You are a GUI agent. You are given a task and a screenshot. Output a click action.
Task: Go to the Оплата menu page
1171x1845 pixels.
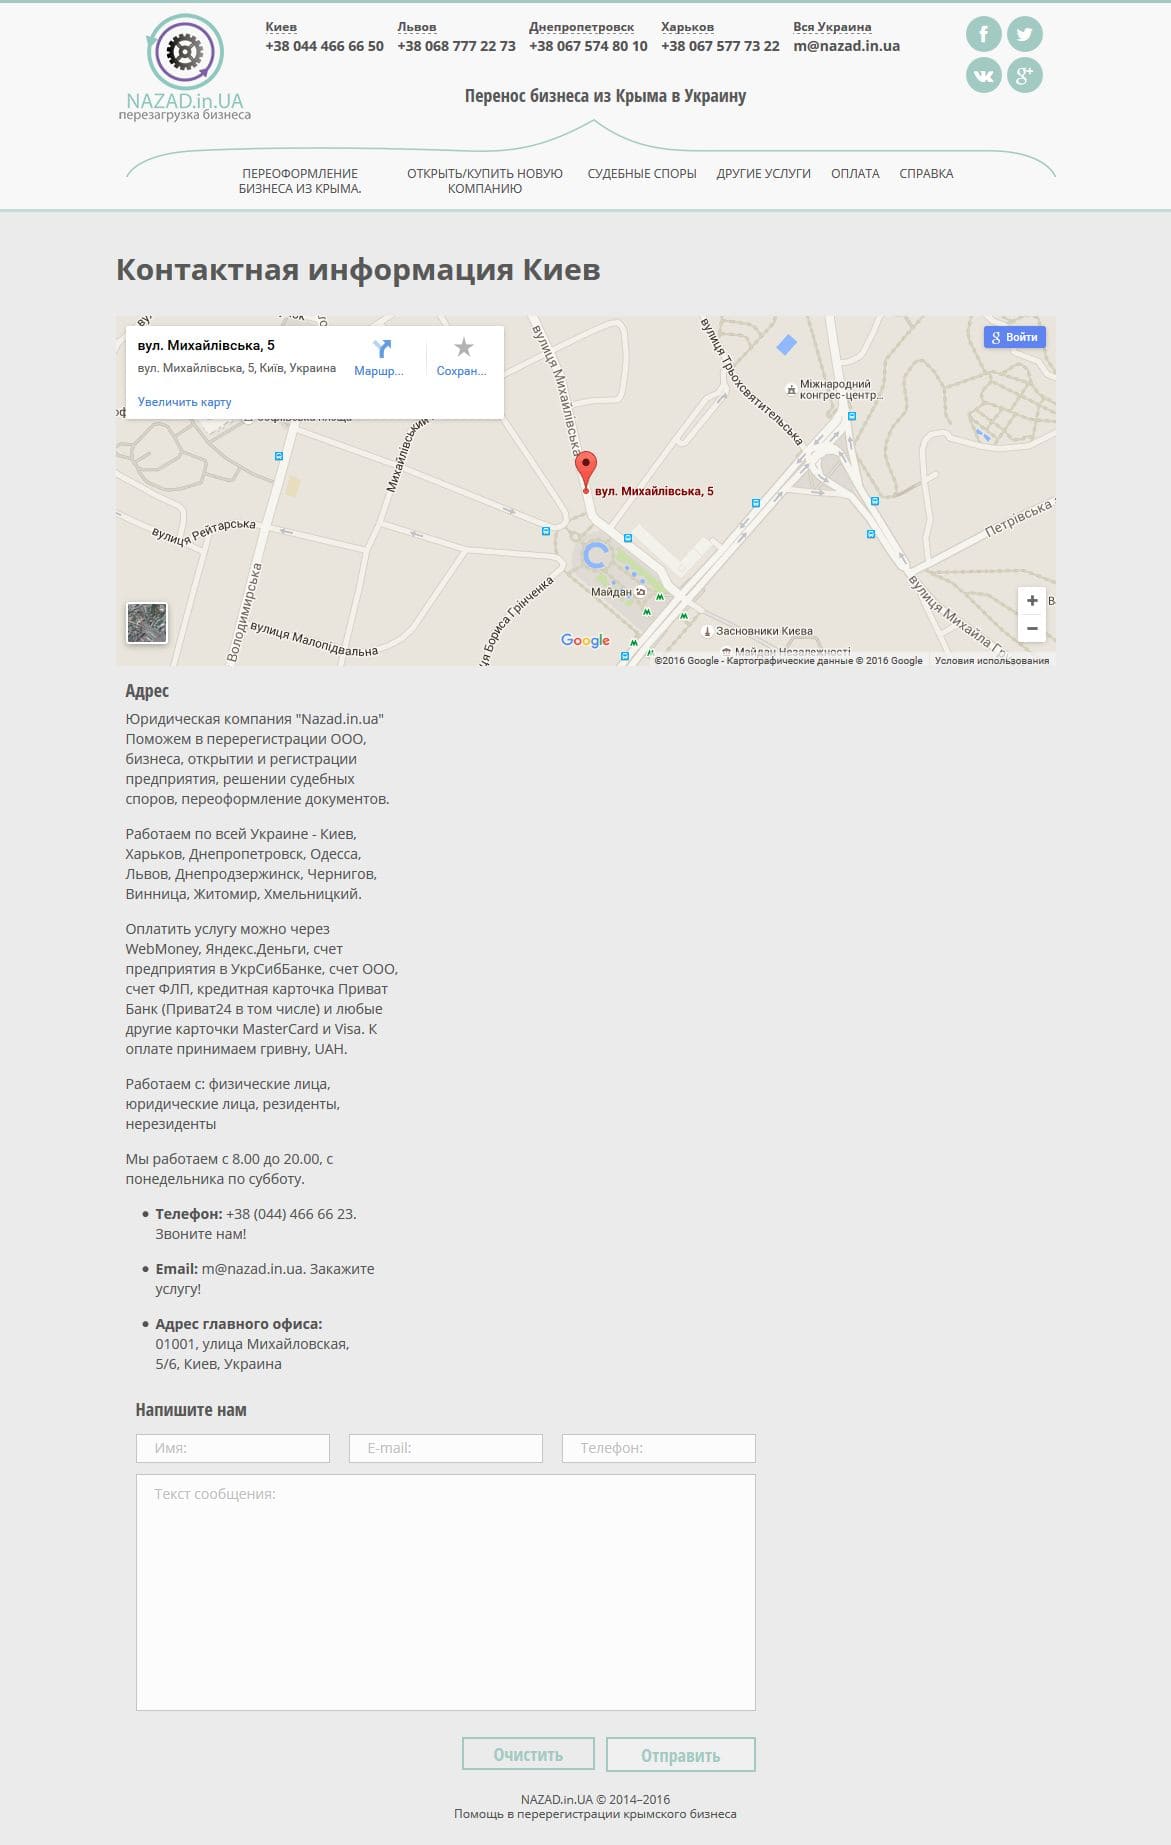tap(855, 174)
